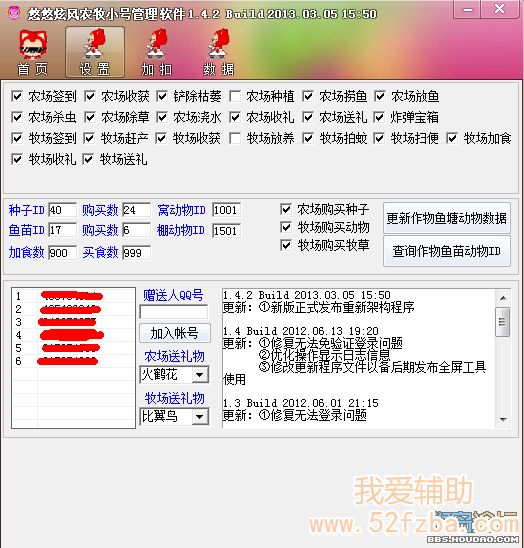This screenshot has width=524, height=548.
Task: Select the 设置 settings tab icon
Action: tap(95, 52)
